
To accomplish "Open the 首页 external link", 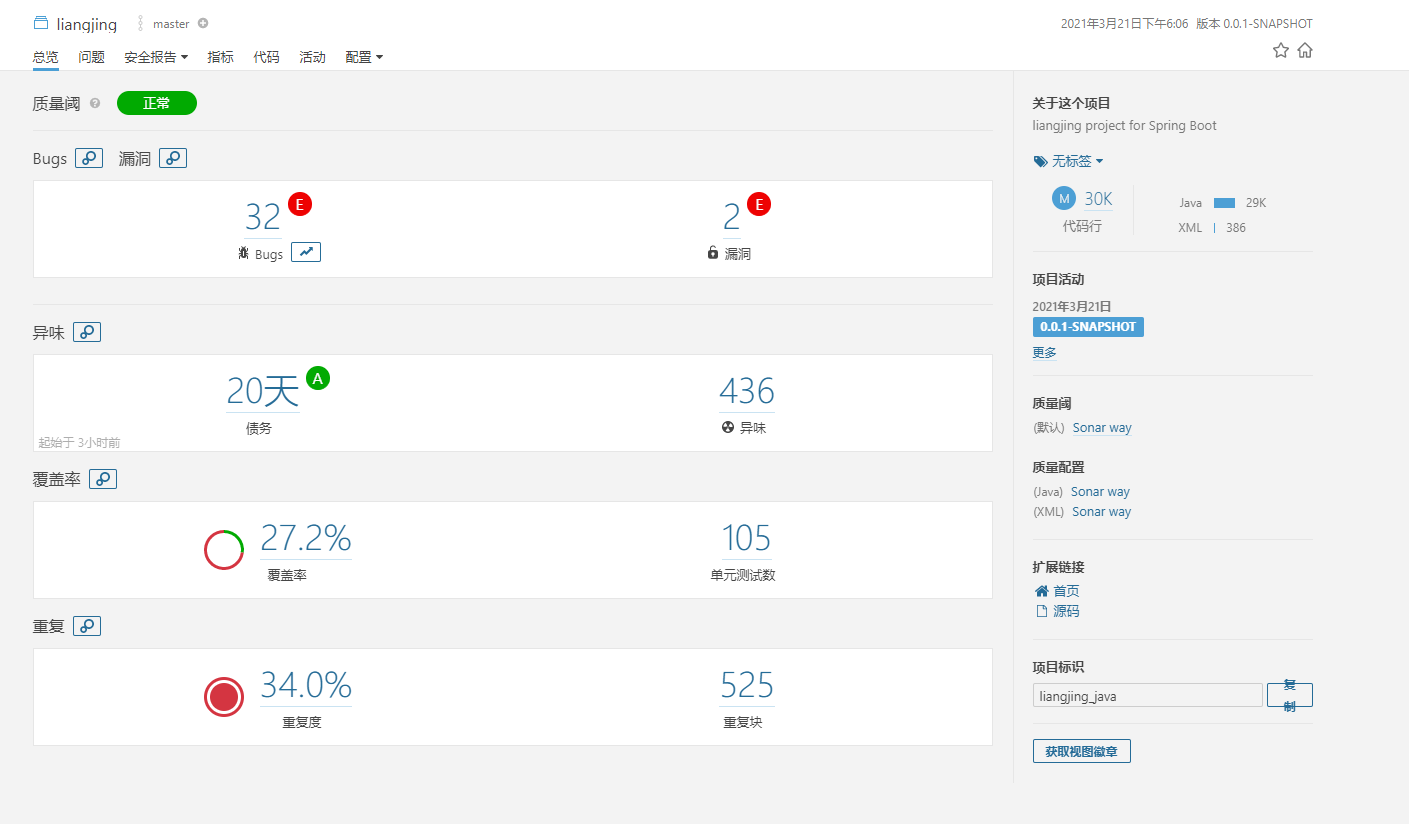I will [x=1057, y=591].
